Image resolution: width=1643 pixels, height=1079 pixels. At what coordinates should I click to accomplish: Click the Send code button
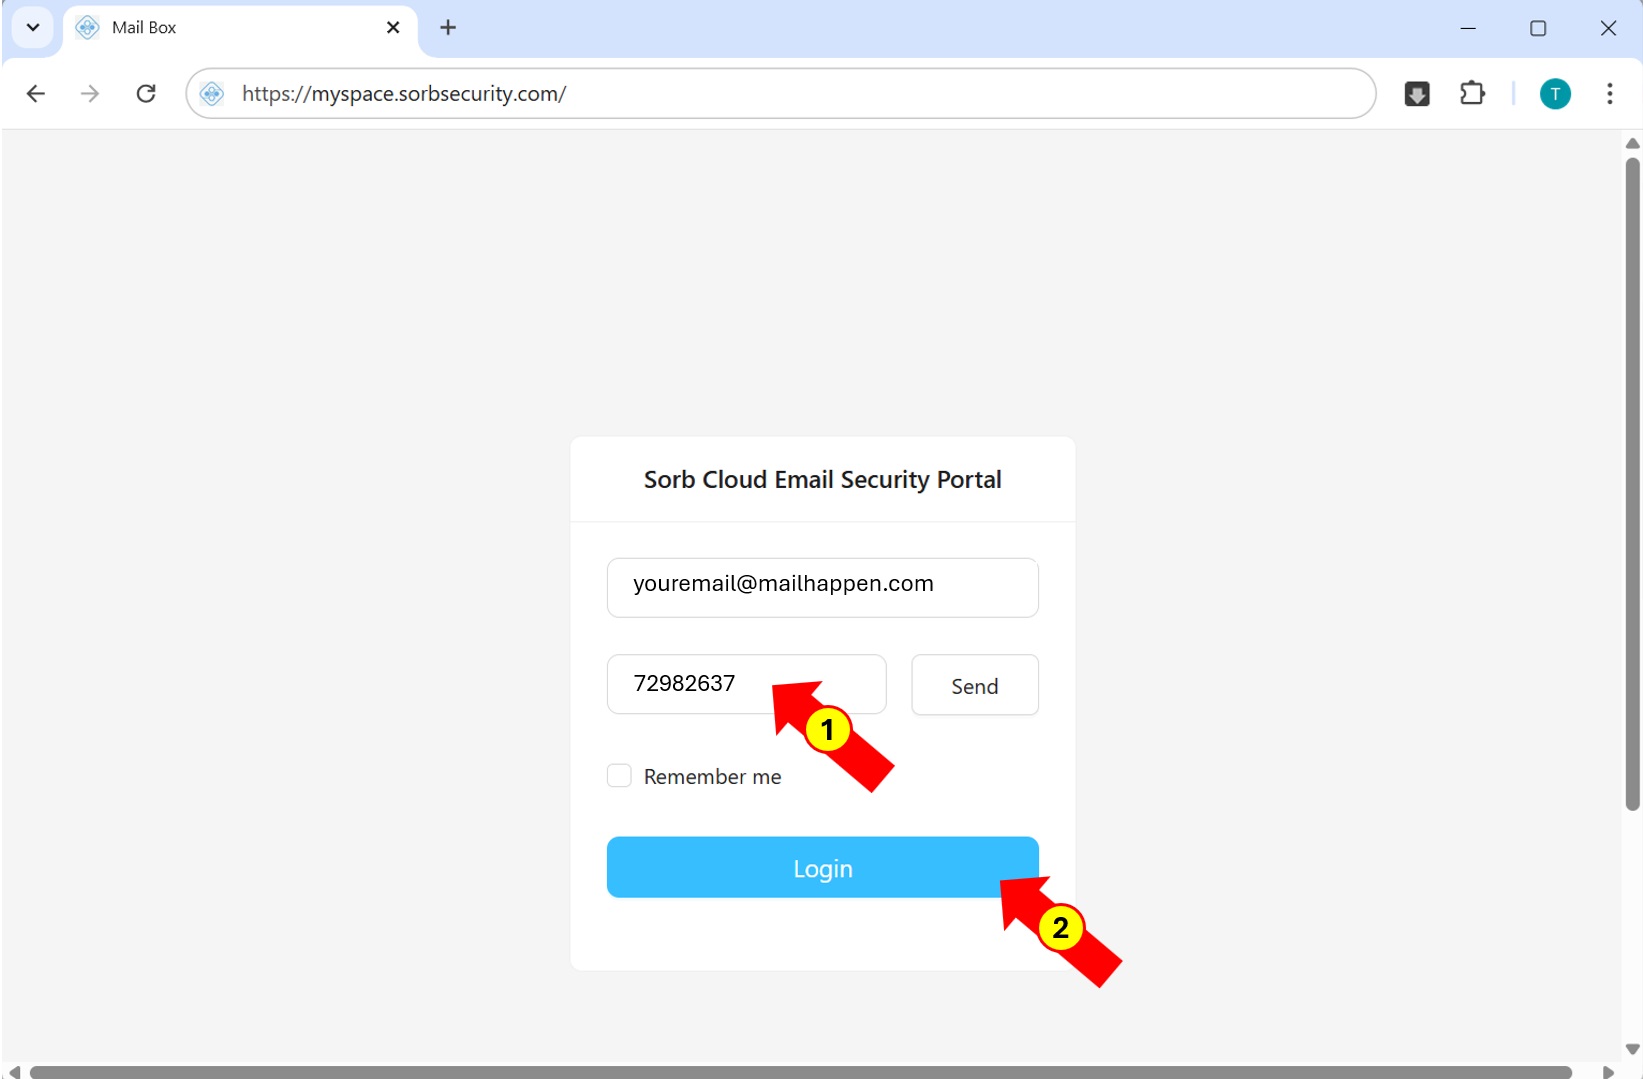(x=974, y=686)
